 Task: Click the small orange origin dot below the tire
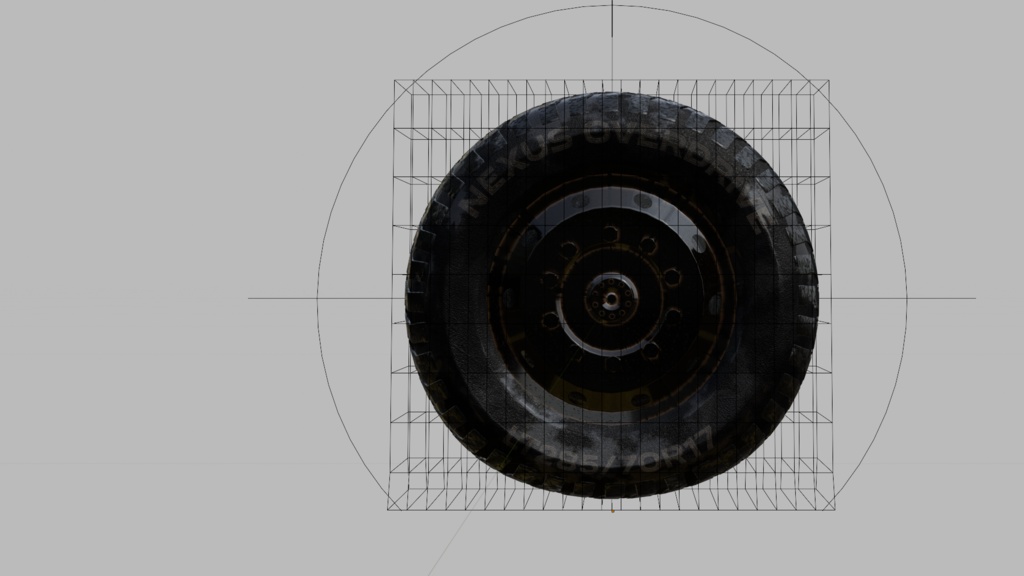613,511
